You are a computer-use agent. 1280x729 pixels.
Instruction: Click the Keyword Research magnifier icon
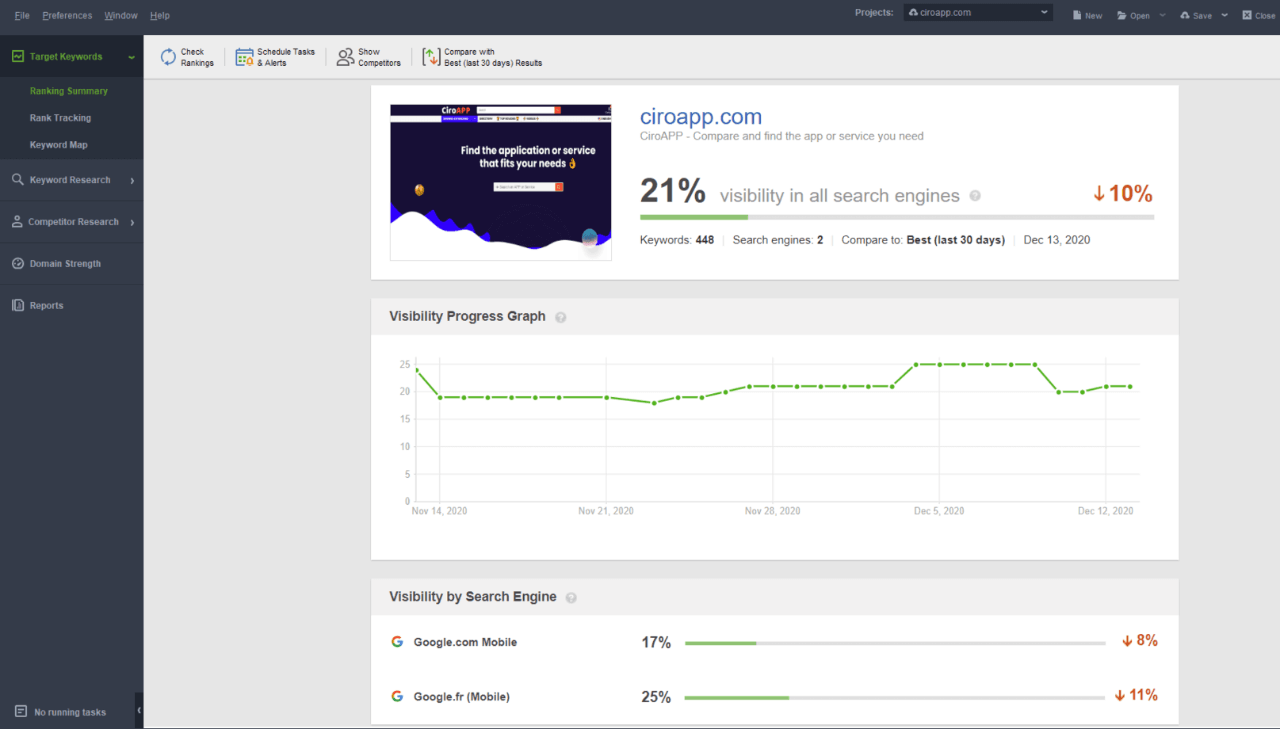pyautogui.click(x=18, y=180)
